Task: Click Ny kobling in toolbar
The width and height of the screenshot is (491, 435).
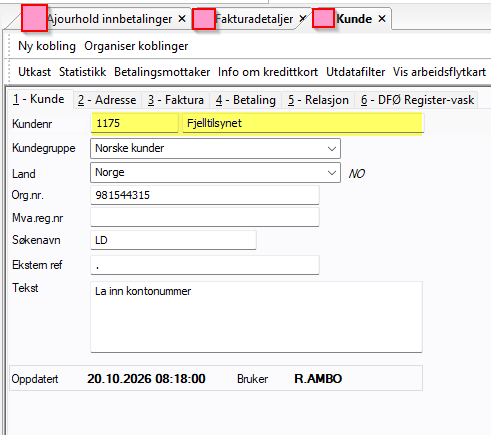Action: point(47,46)
